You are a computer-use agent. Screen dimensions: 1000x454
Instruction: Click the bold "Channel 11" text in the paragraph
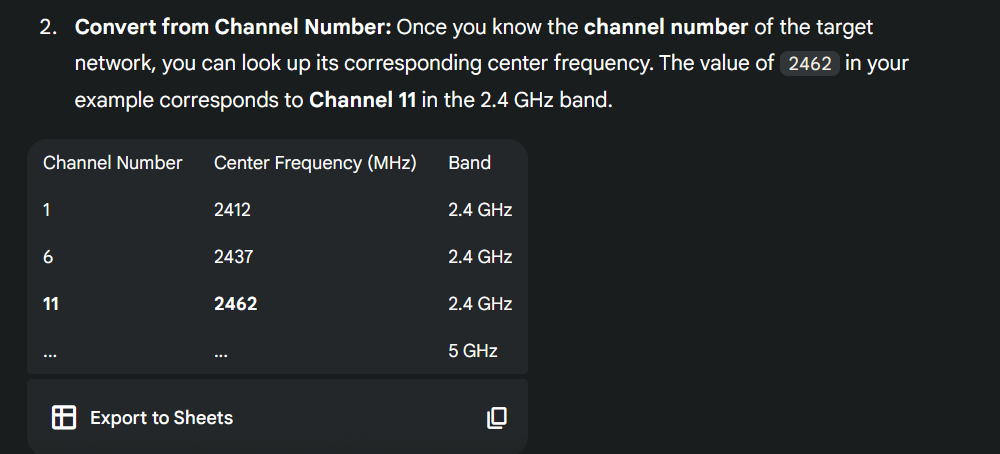362,101
